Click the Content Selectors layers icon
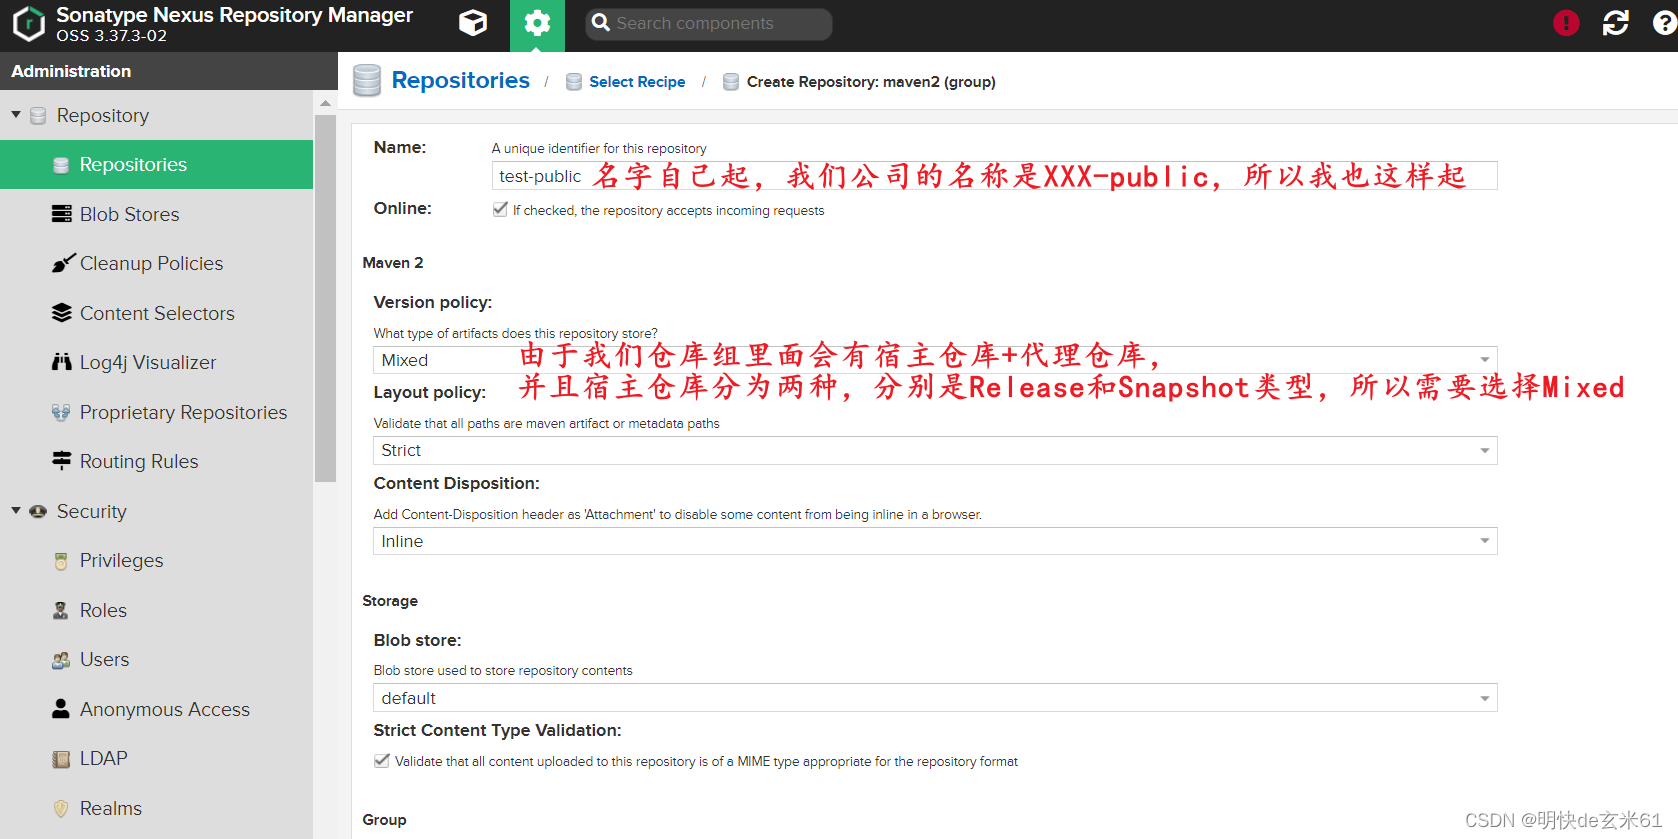1678x839 pixels. click(61, 313)
